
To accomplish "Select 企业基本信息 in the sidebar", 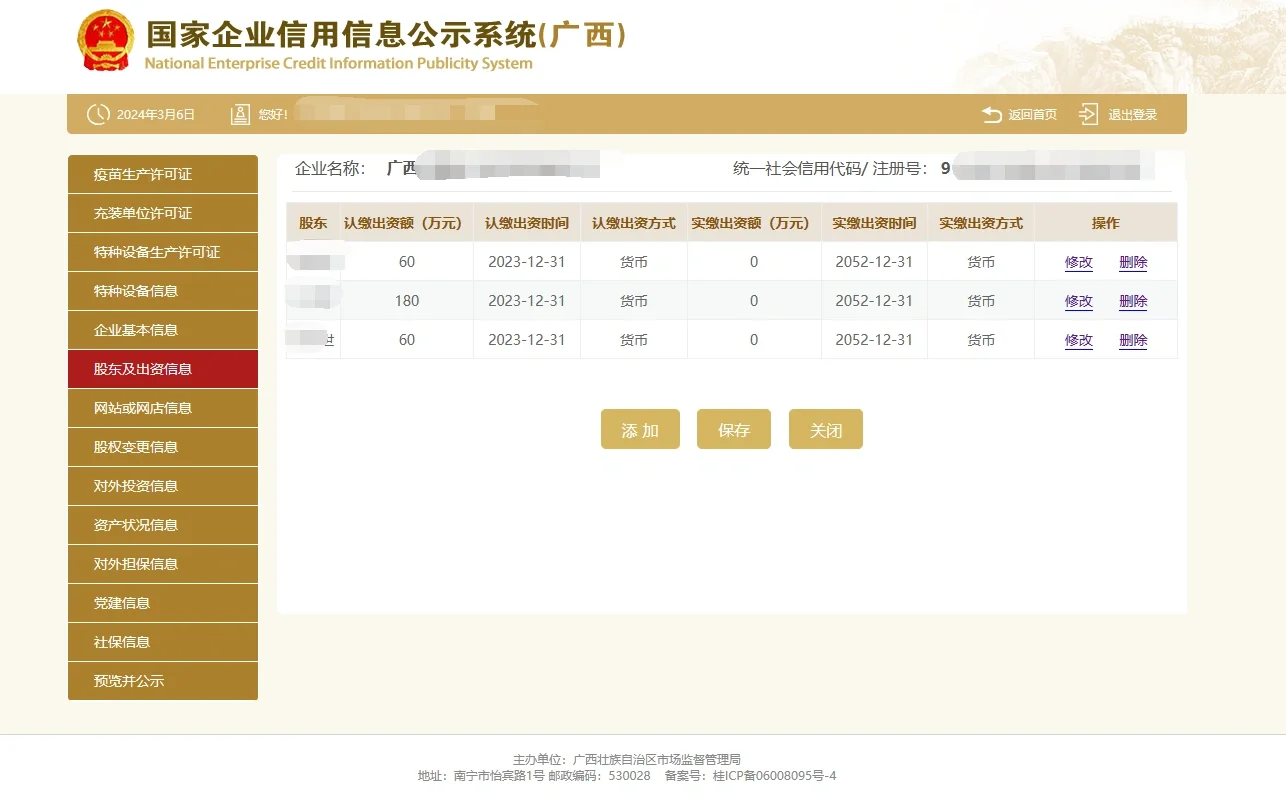I will [163, 330].
